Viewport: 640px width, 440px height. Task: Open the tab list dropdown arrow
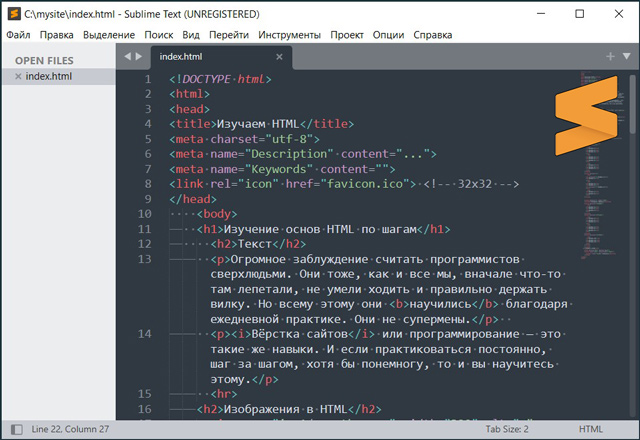coord(627,56)
